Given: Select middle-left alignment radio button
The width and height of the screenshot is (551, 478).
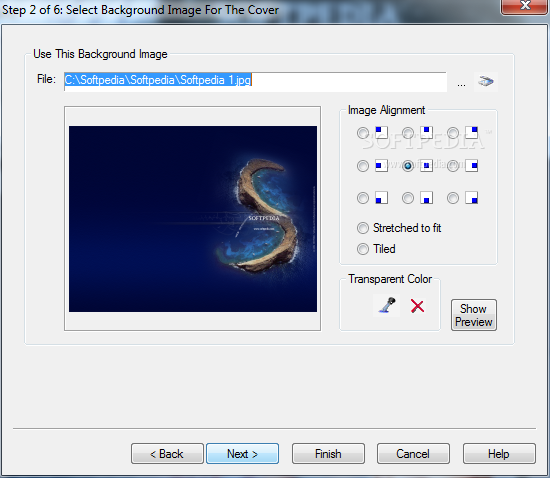Looking at the screenshot, I should pos(363,166).
